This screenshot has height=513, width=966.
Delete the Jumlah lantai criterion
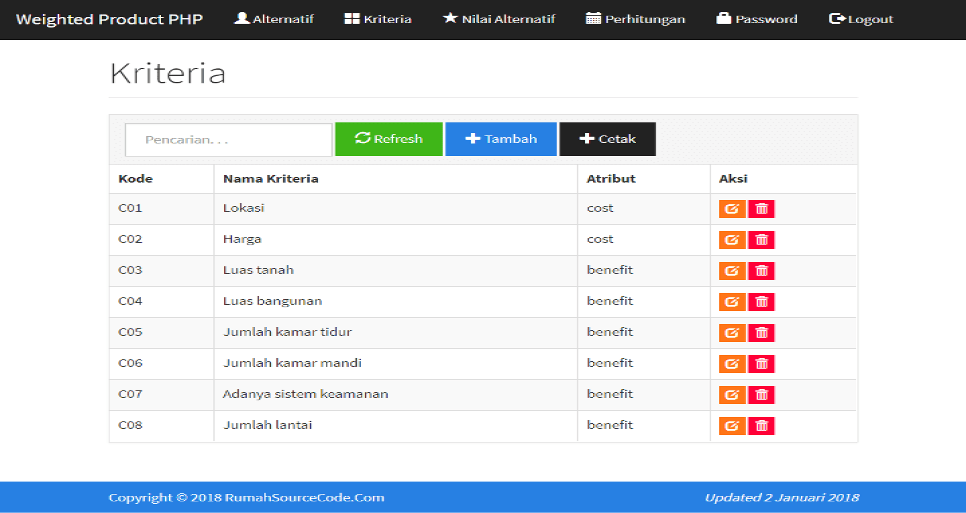click(x=761, y=426)
